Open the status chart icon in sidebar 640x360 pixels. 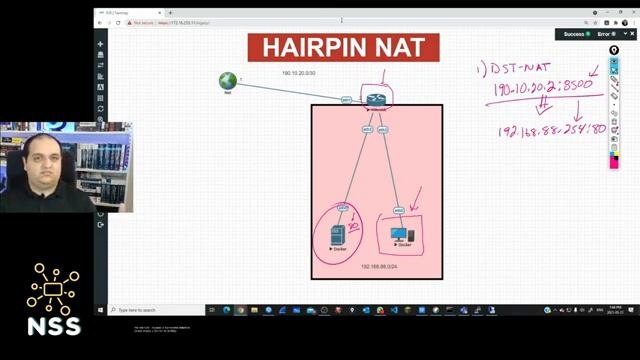click(x=100, y=76)
